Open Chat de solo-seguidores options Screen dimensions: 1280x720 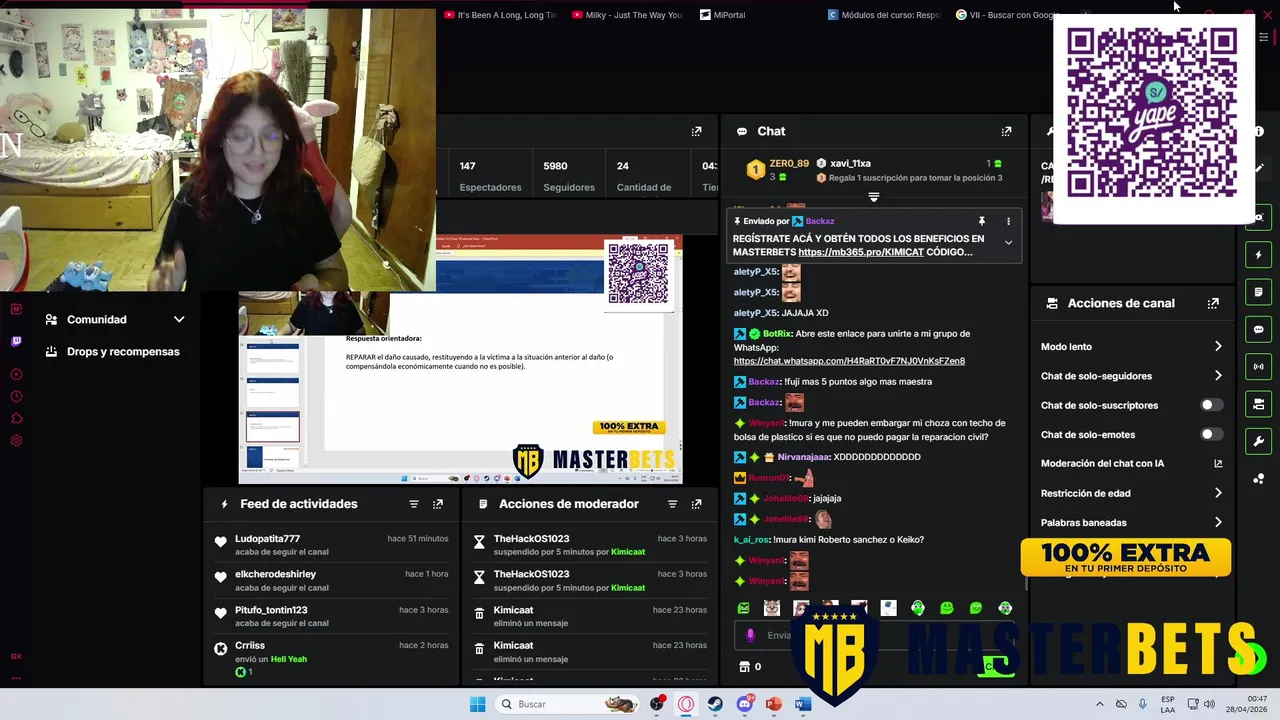1131,376
